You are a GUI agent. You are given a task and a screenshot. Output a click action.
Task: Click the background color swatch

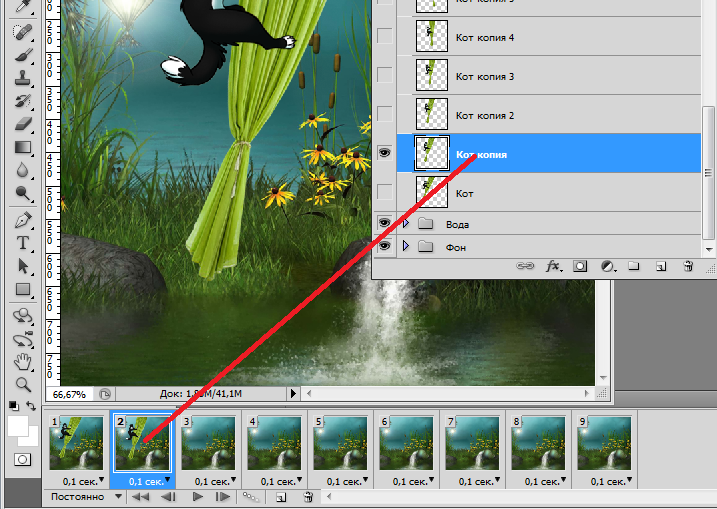[x=32, y=439]
